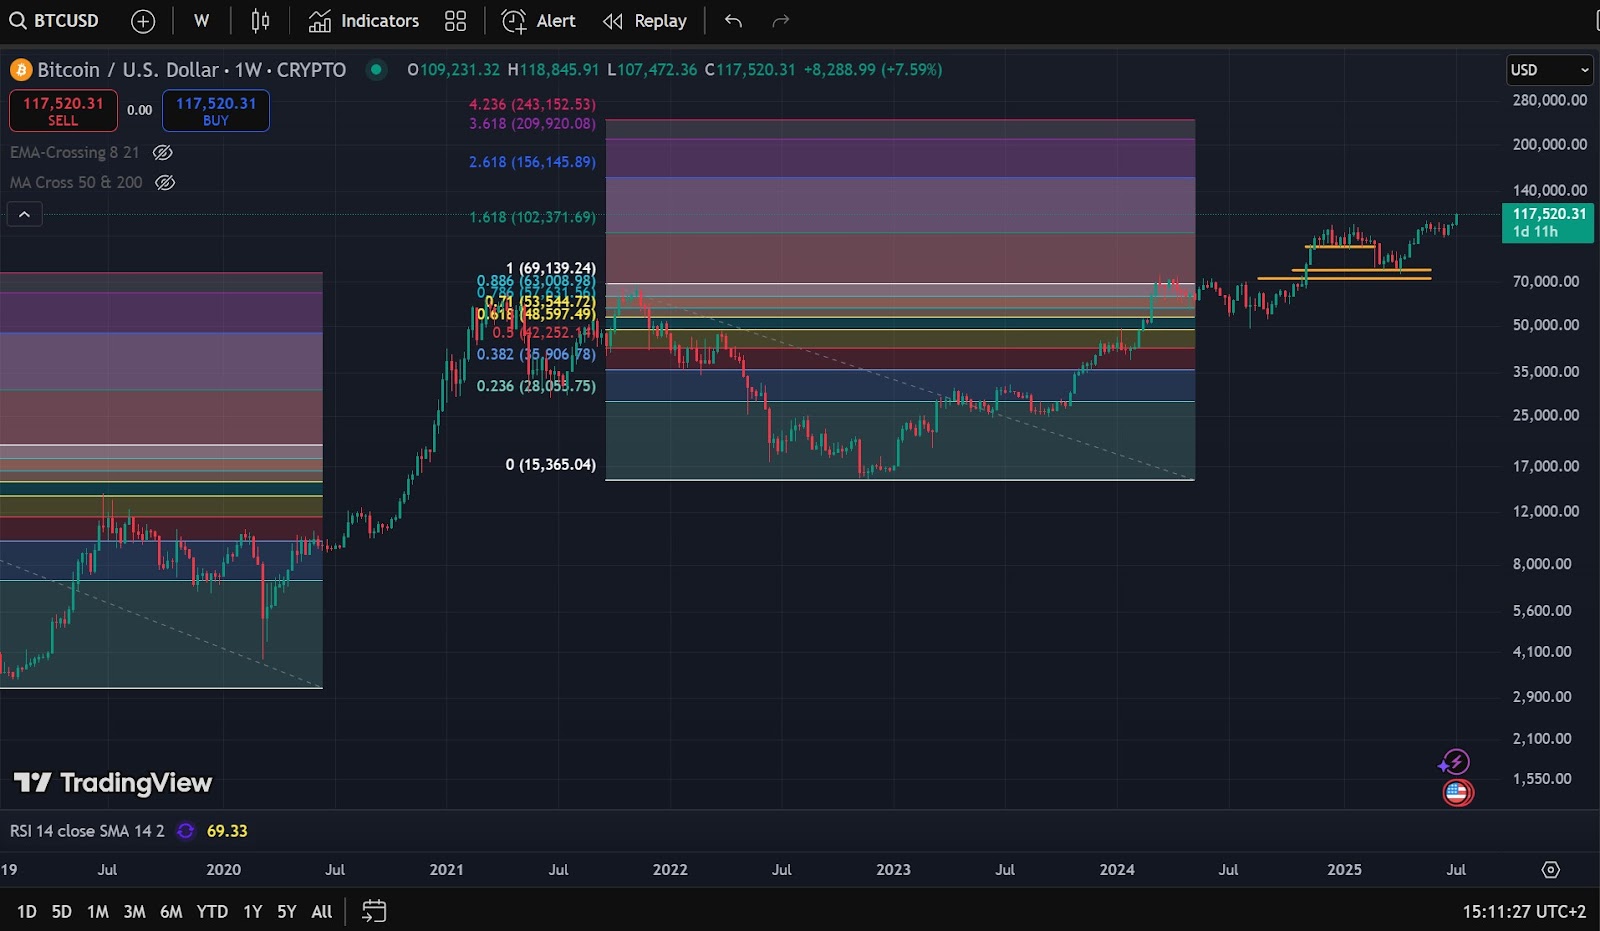The height and width of the screenshot is (931, 1600).
Task: Click the current price label 117,520.31
Action: click(x=1548, y=222)
